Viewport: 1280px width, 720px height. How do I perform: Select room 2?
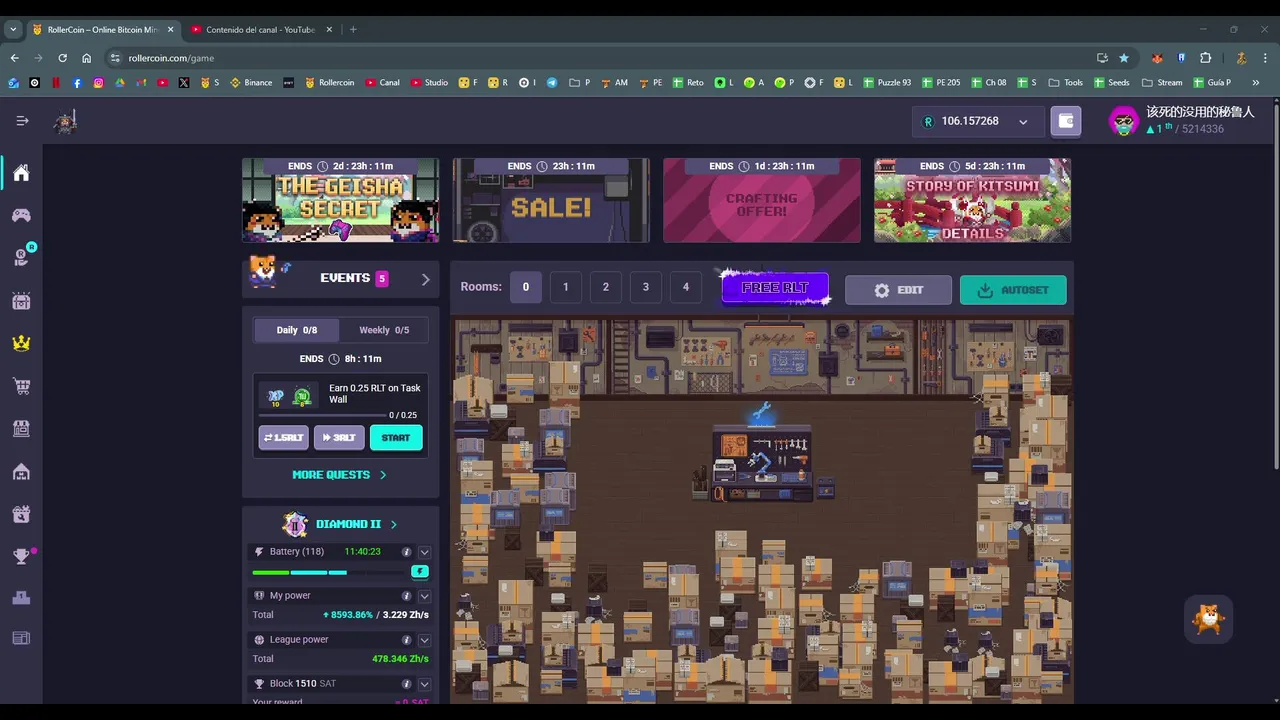[x=606, y=287]
